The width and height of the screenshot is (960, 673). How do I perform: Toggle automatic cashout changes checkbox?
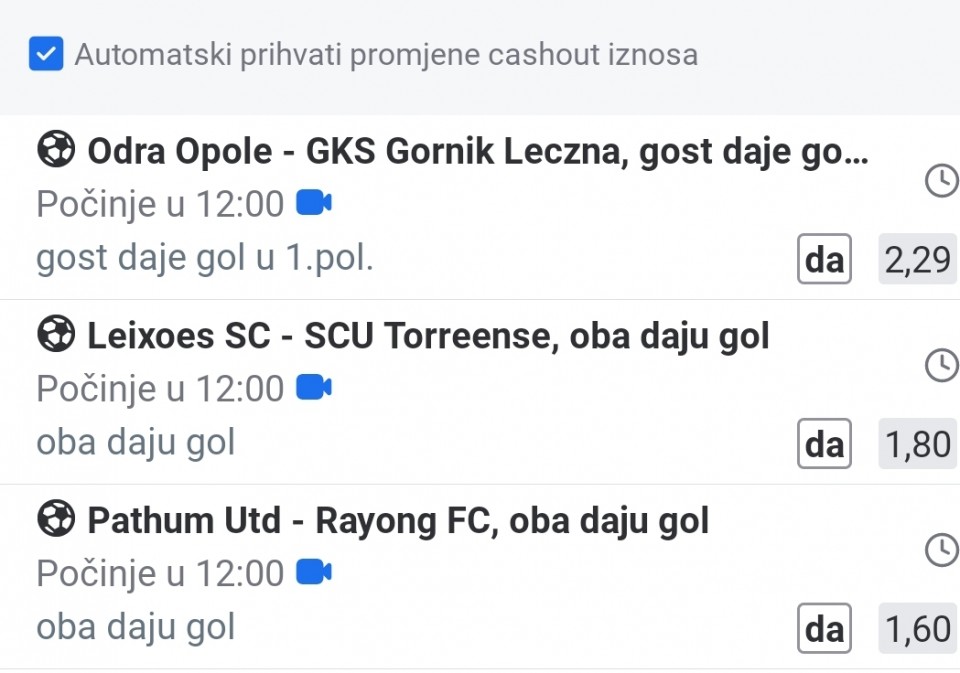click(46, 54)
